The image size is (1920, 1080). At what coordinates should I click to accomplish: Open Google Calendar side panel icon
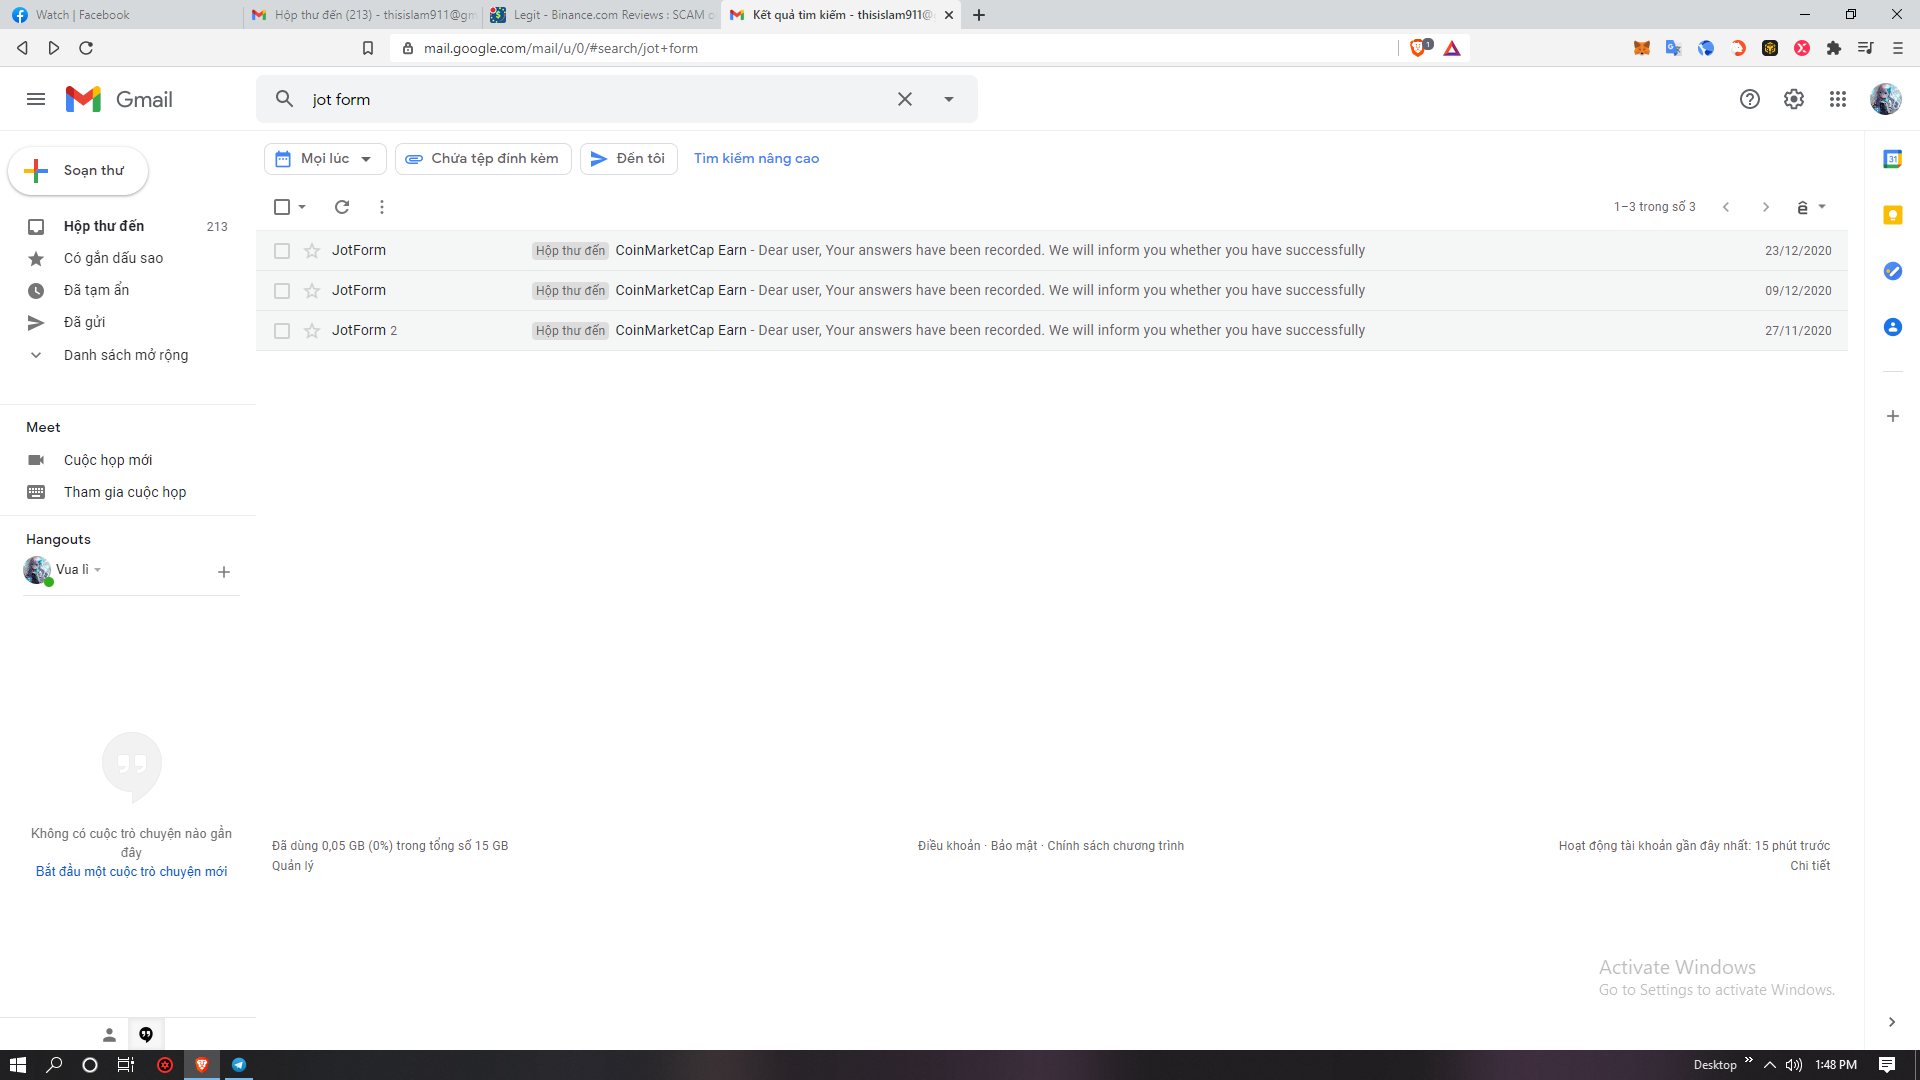pos(1892,159)
